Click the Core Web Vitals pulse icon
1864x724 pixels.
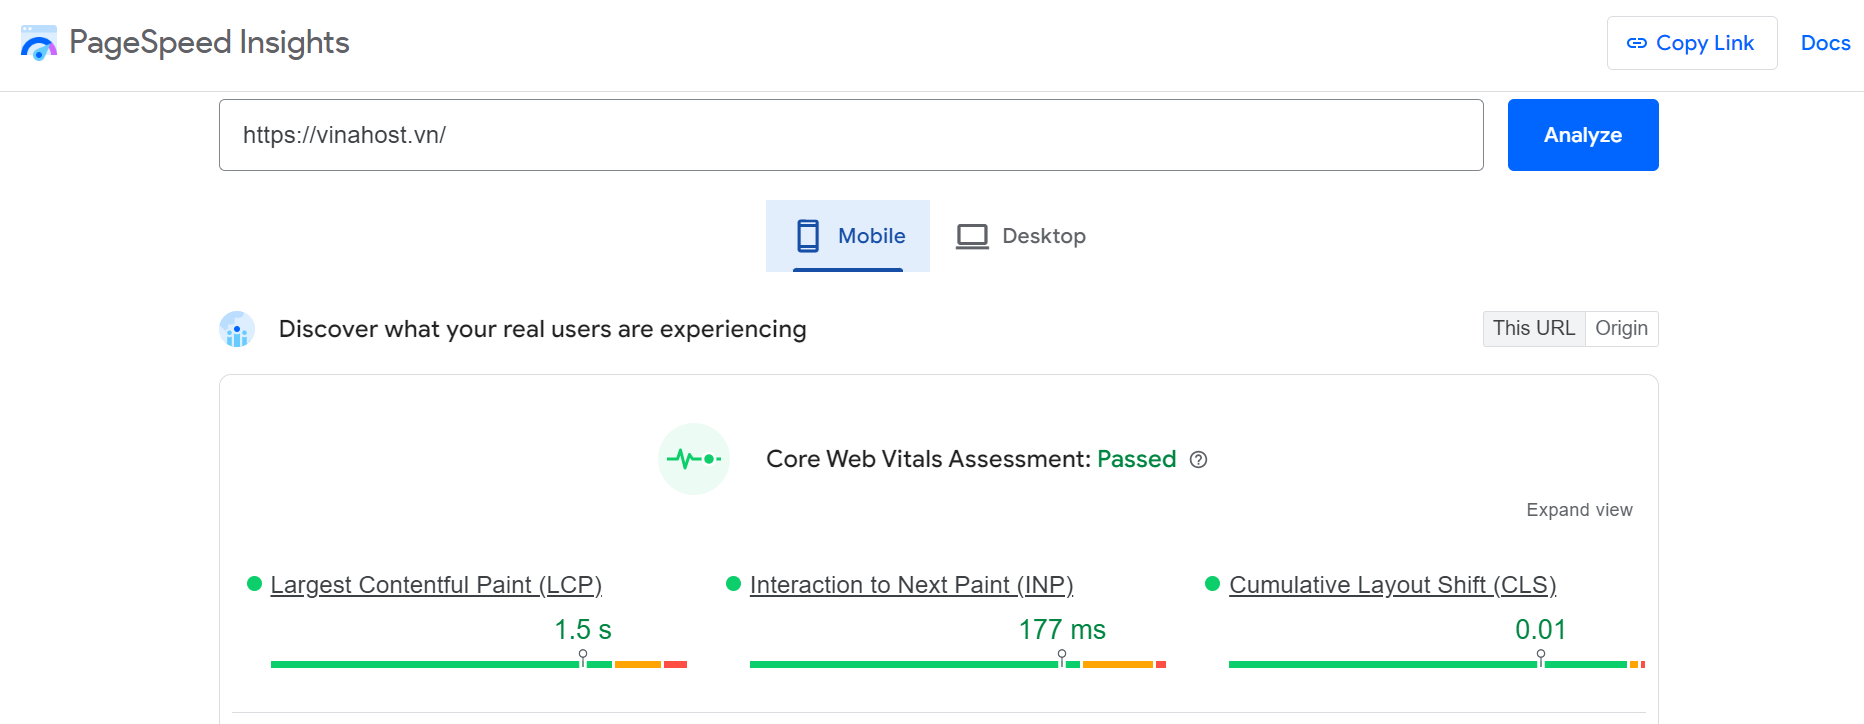pyautogui.click(x=694, y=459)
